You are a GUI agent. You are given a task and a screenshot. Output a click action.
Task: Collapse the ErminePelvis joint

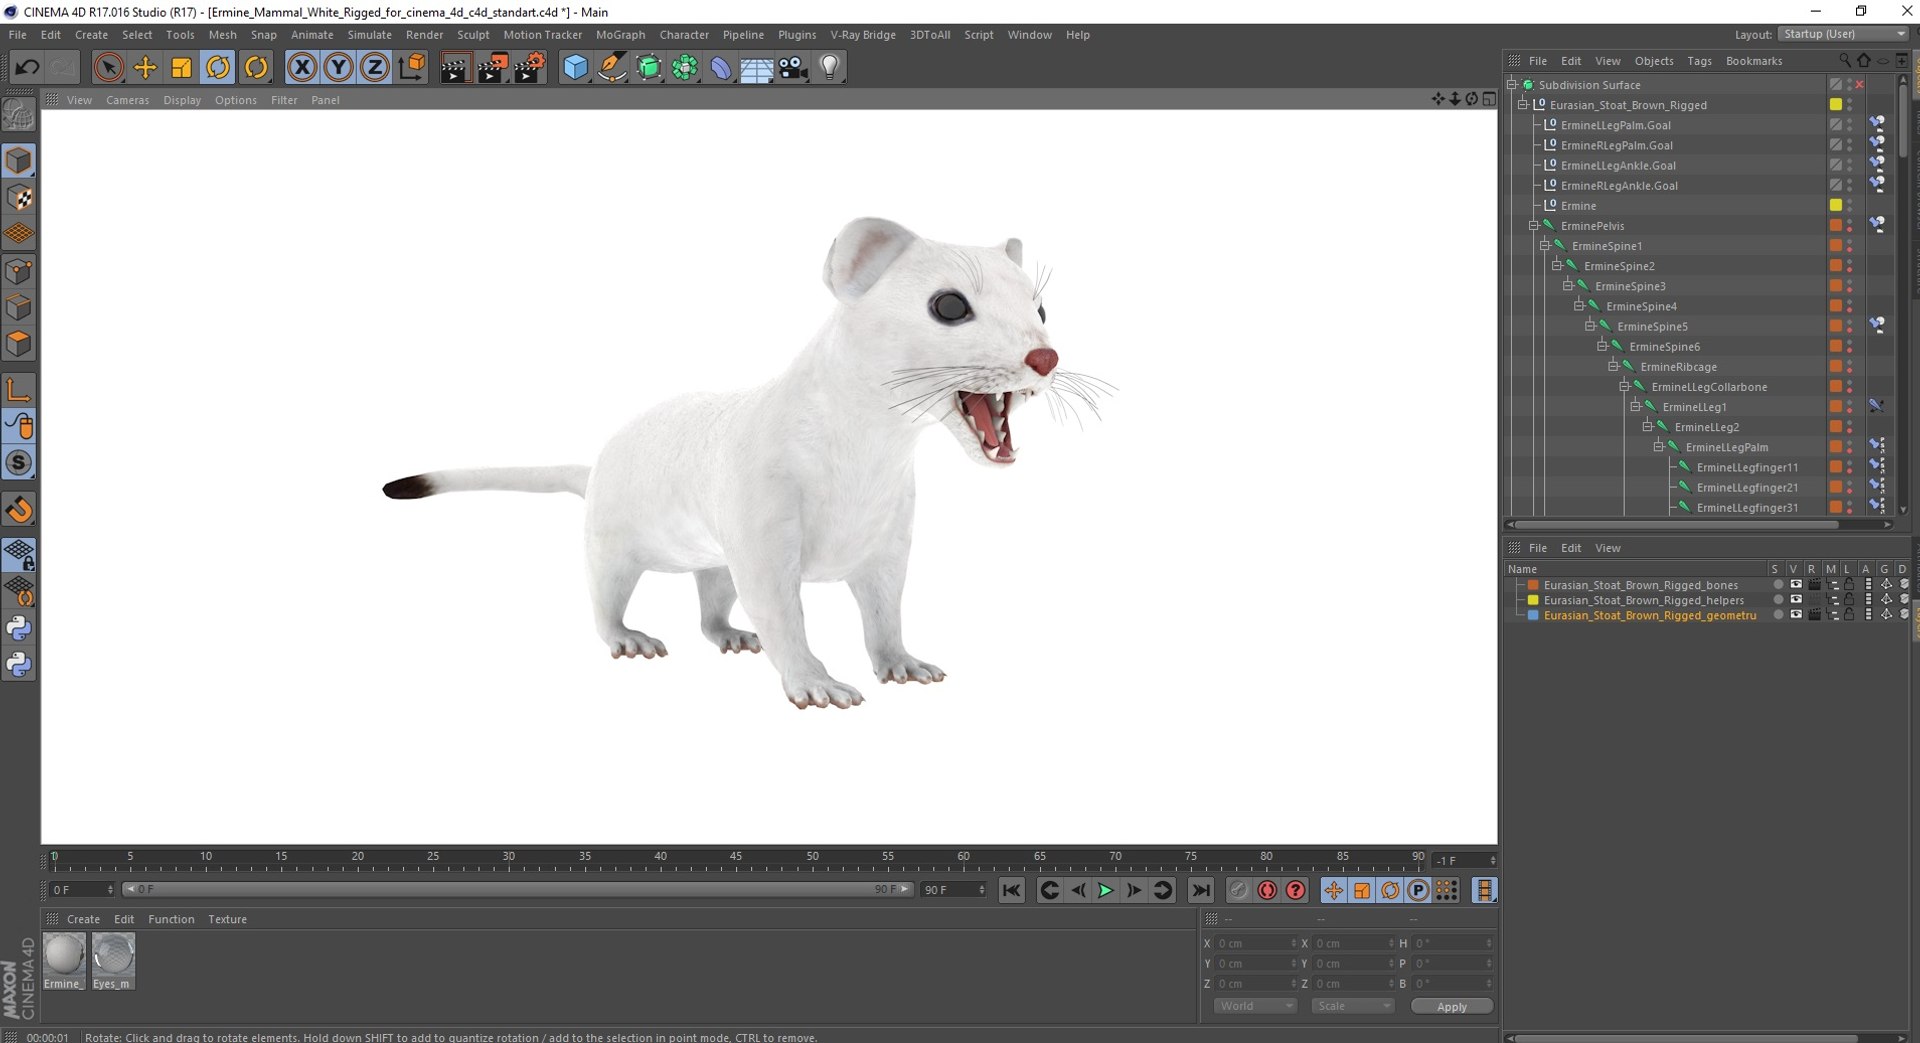coord(1534,226)
